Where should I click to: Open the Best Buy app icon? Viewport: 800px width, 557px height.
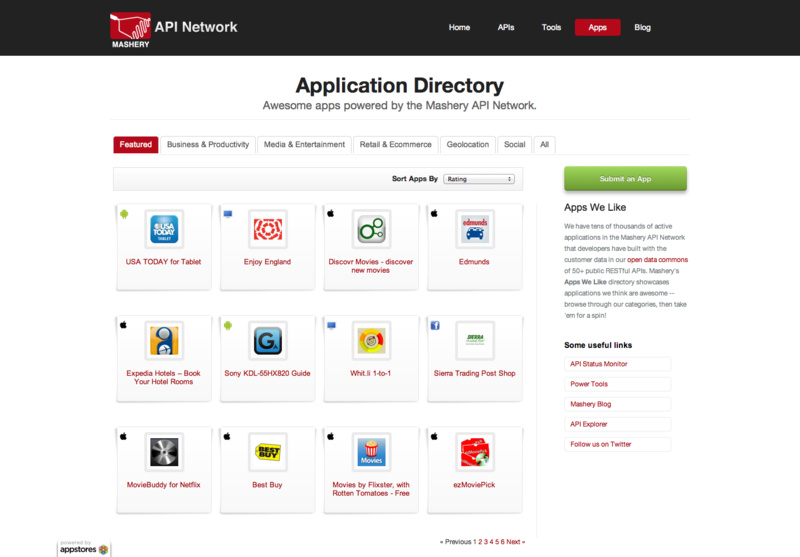267,452
